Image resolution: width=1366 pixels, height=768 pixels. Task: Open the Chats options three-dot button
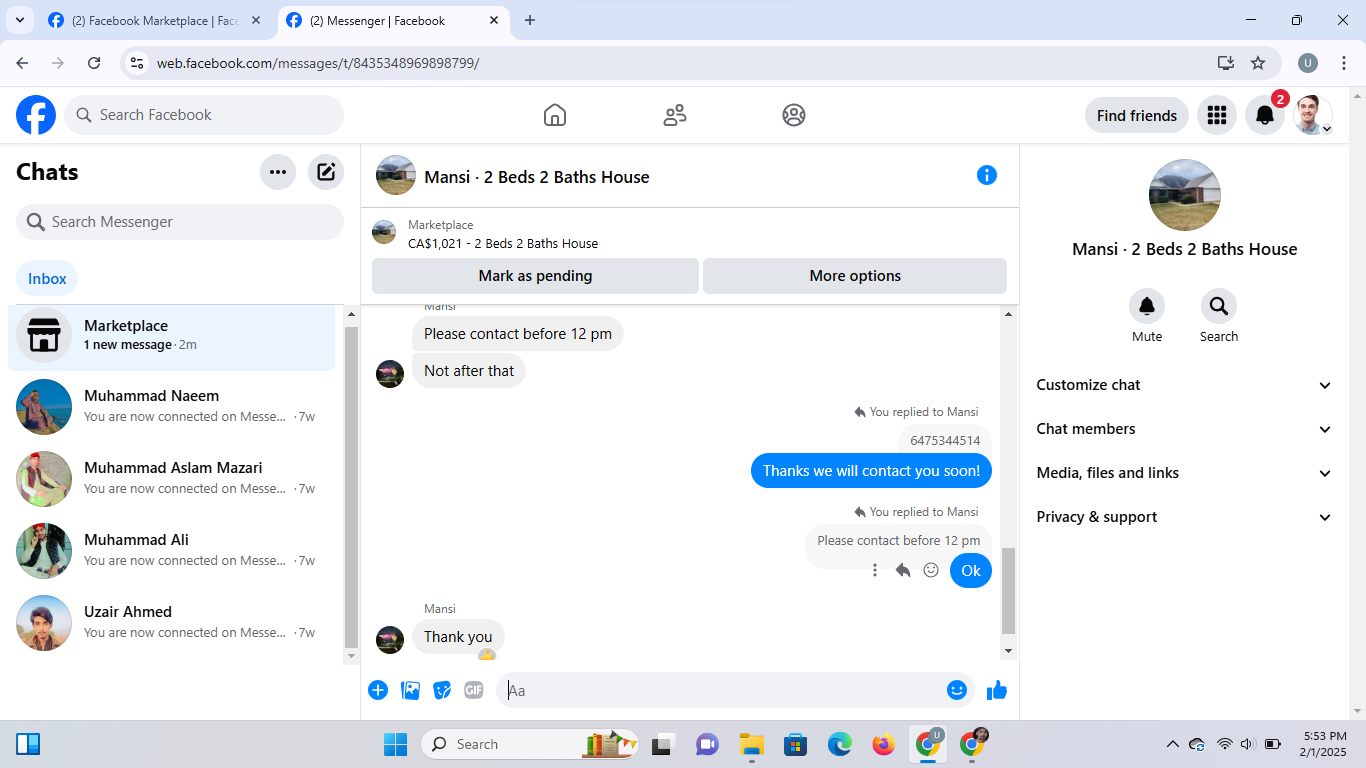point(278,172)
